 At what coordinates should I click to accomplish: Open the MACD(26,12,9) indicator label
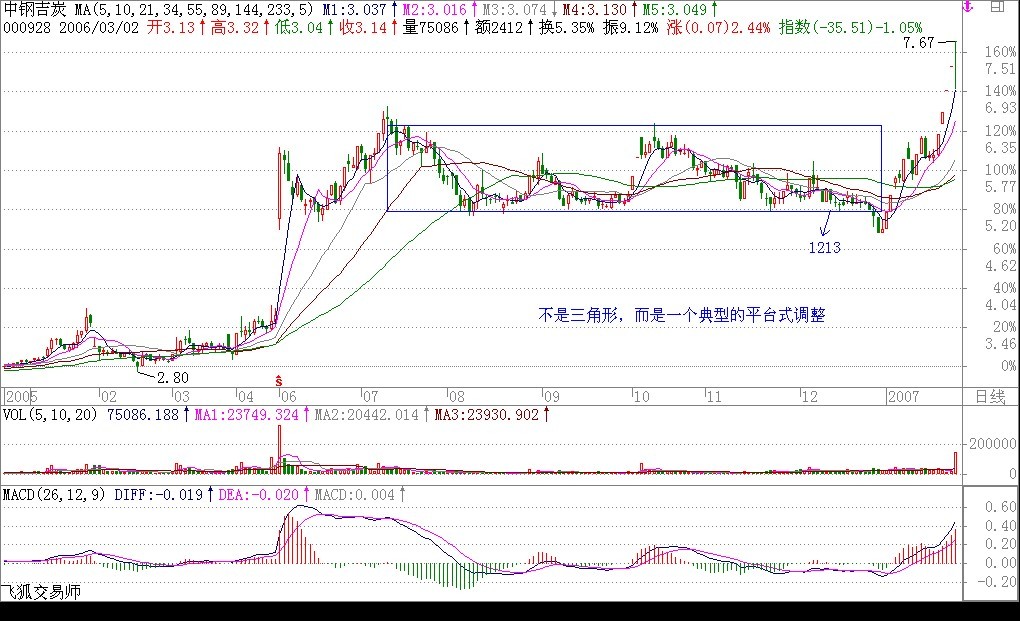(55, 494)
